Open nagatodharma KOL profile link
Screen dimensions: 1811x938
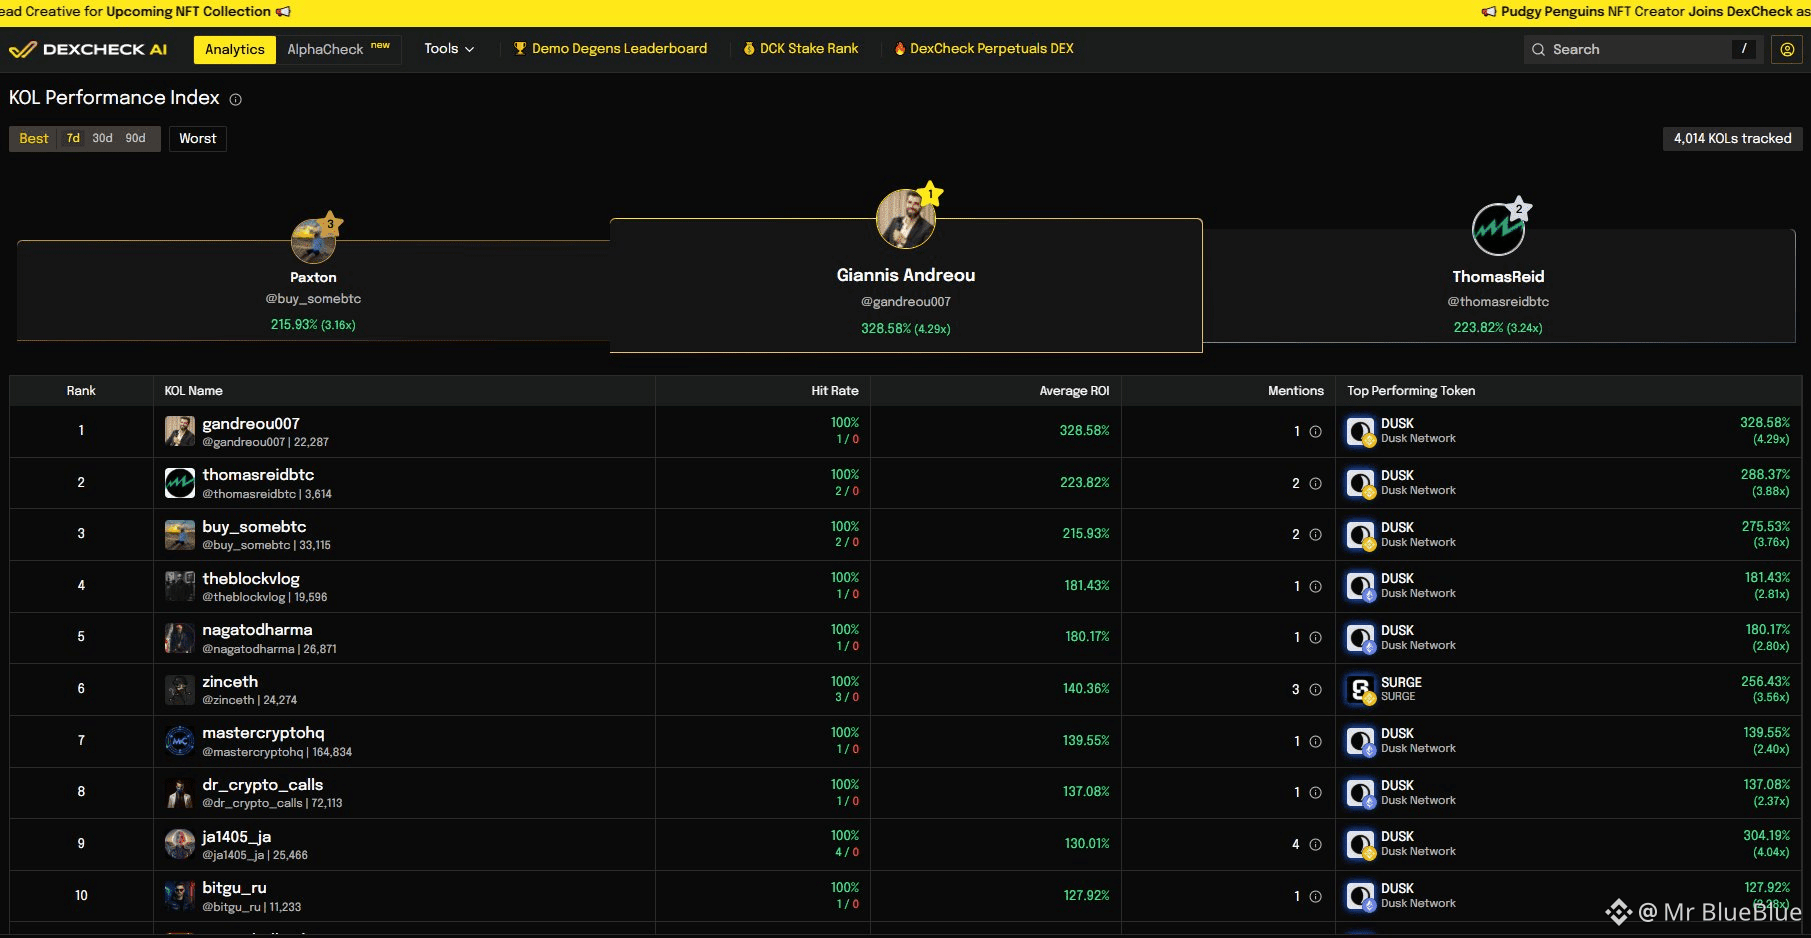pyautogui.click(x=257, y=630)
